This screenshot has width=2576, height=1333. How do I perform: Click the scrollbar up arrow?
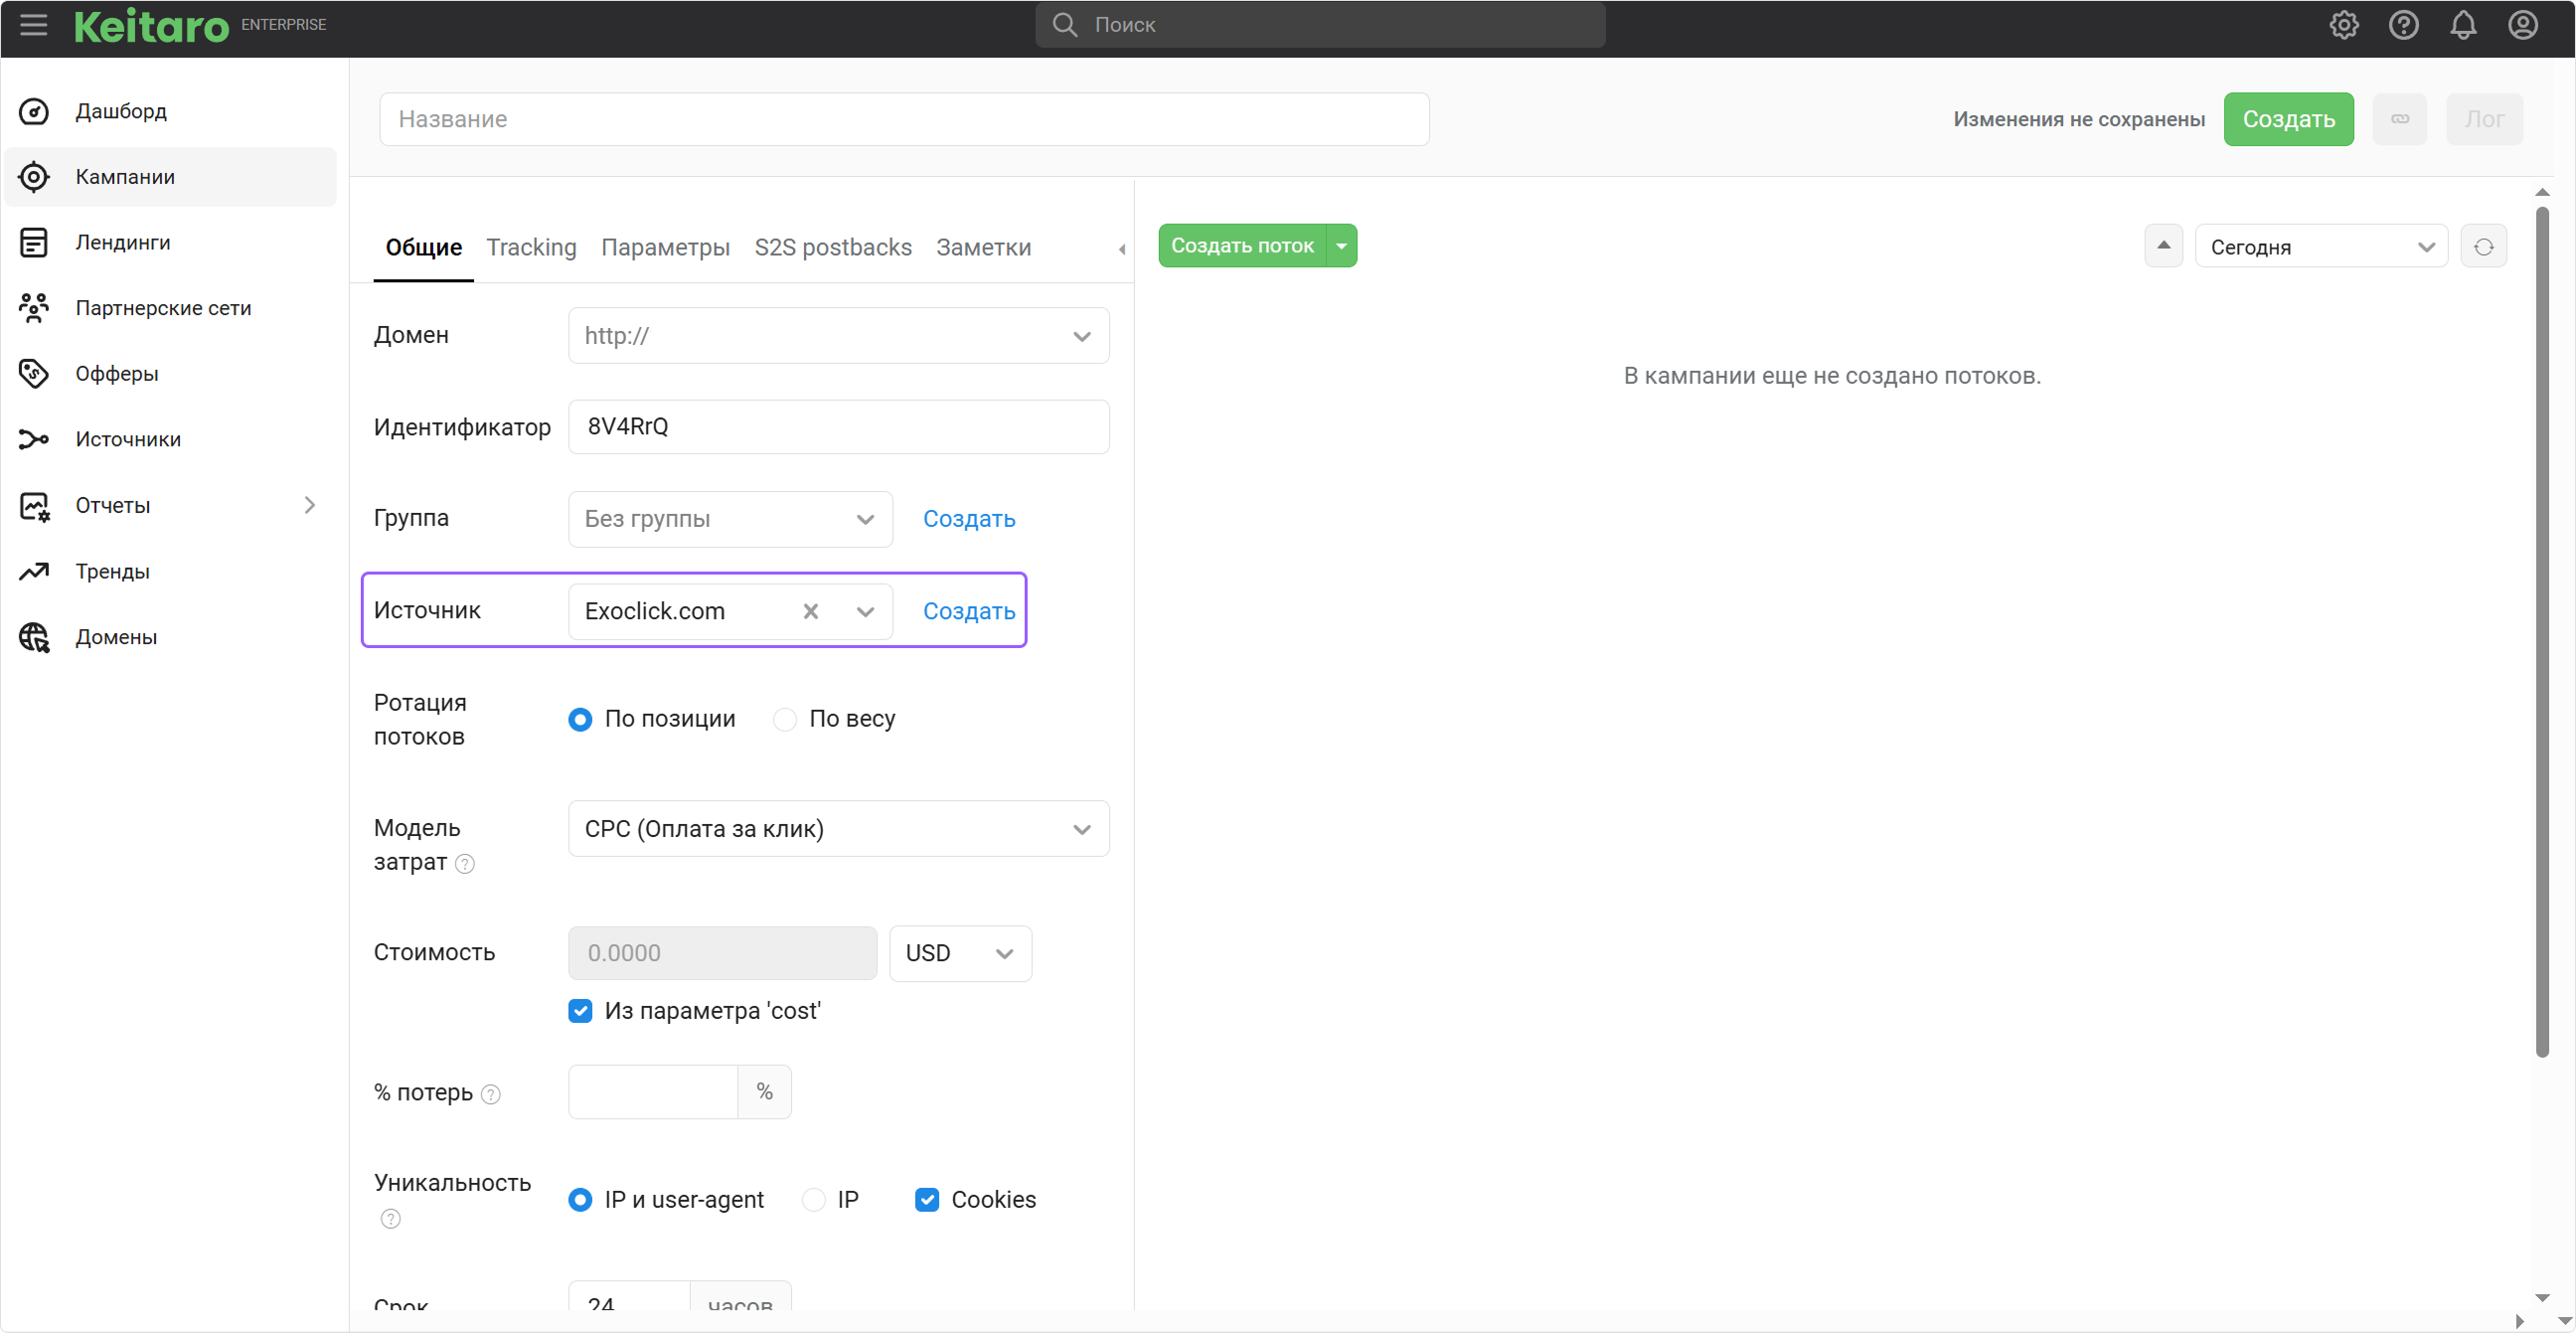(x=2542, y=192)
